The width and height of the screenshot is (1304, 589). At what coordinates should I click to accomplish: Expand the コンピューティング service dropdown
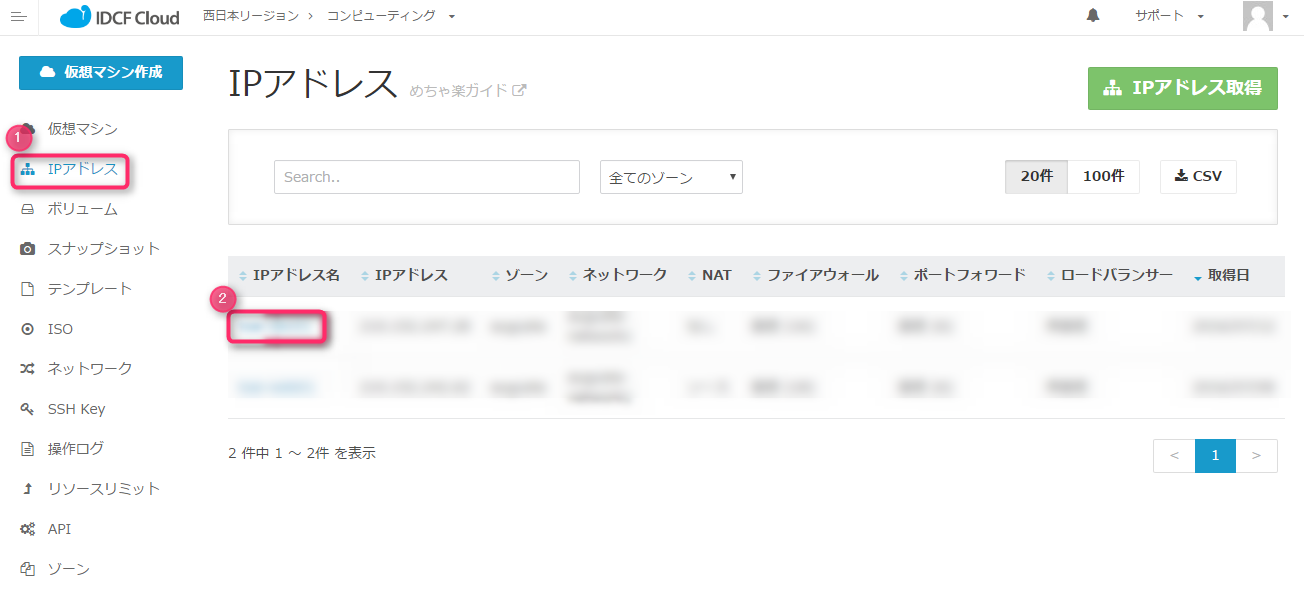click(391, 16)
